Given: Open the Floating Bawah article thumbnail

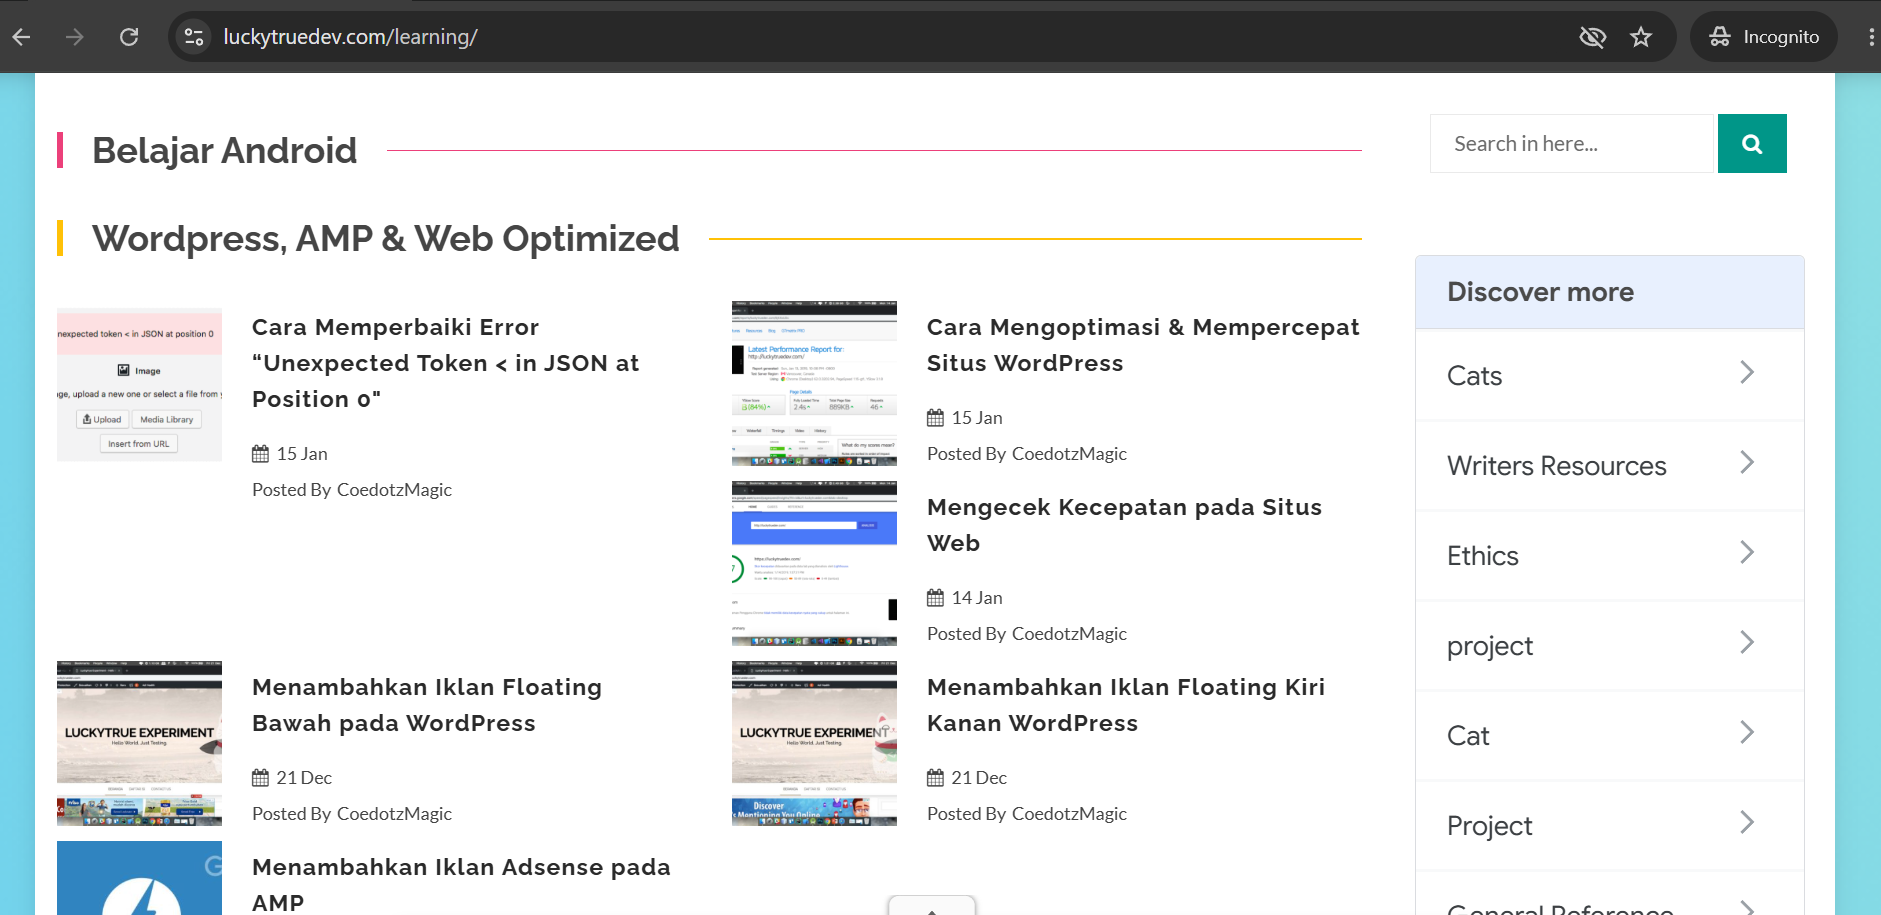Looking at the screenshot, I should (140, 743).
